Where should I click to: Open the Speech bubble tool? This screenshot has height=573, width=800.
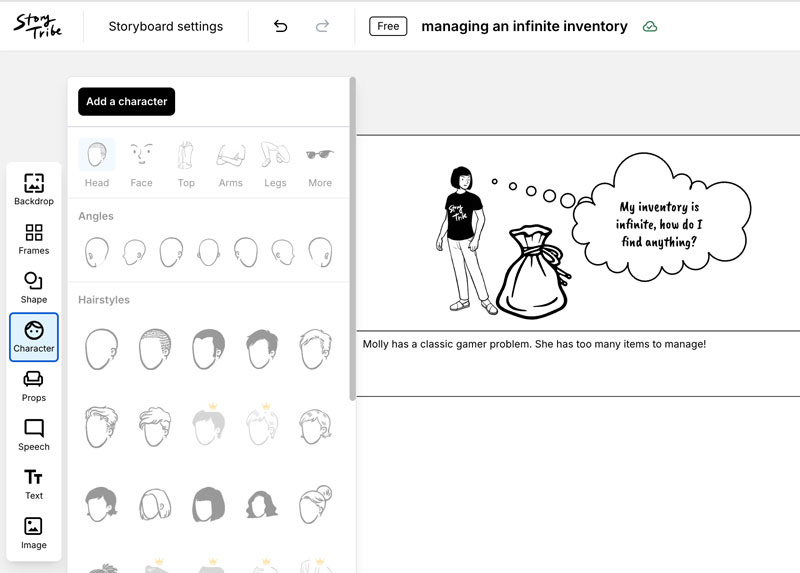(34, 435)
